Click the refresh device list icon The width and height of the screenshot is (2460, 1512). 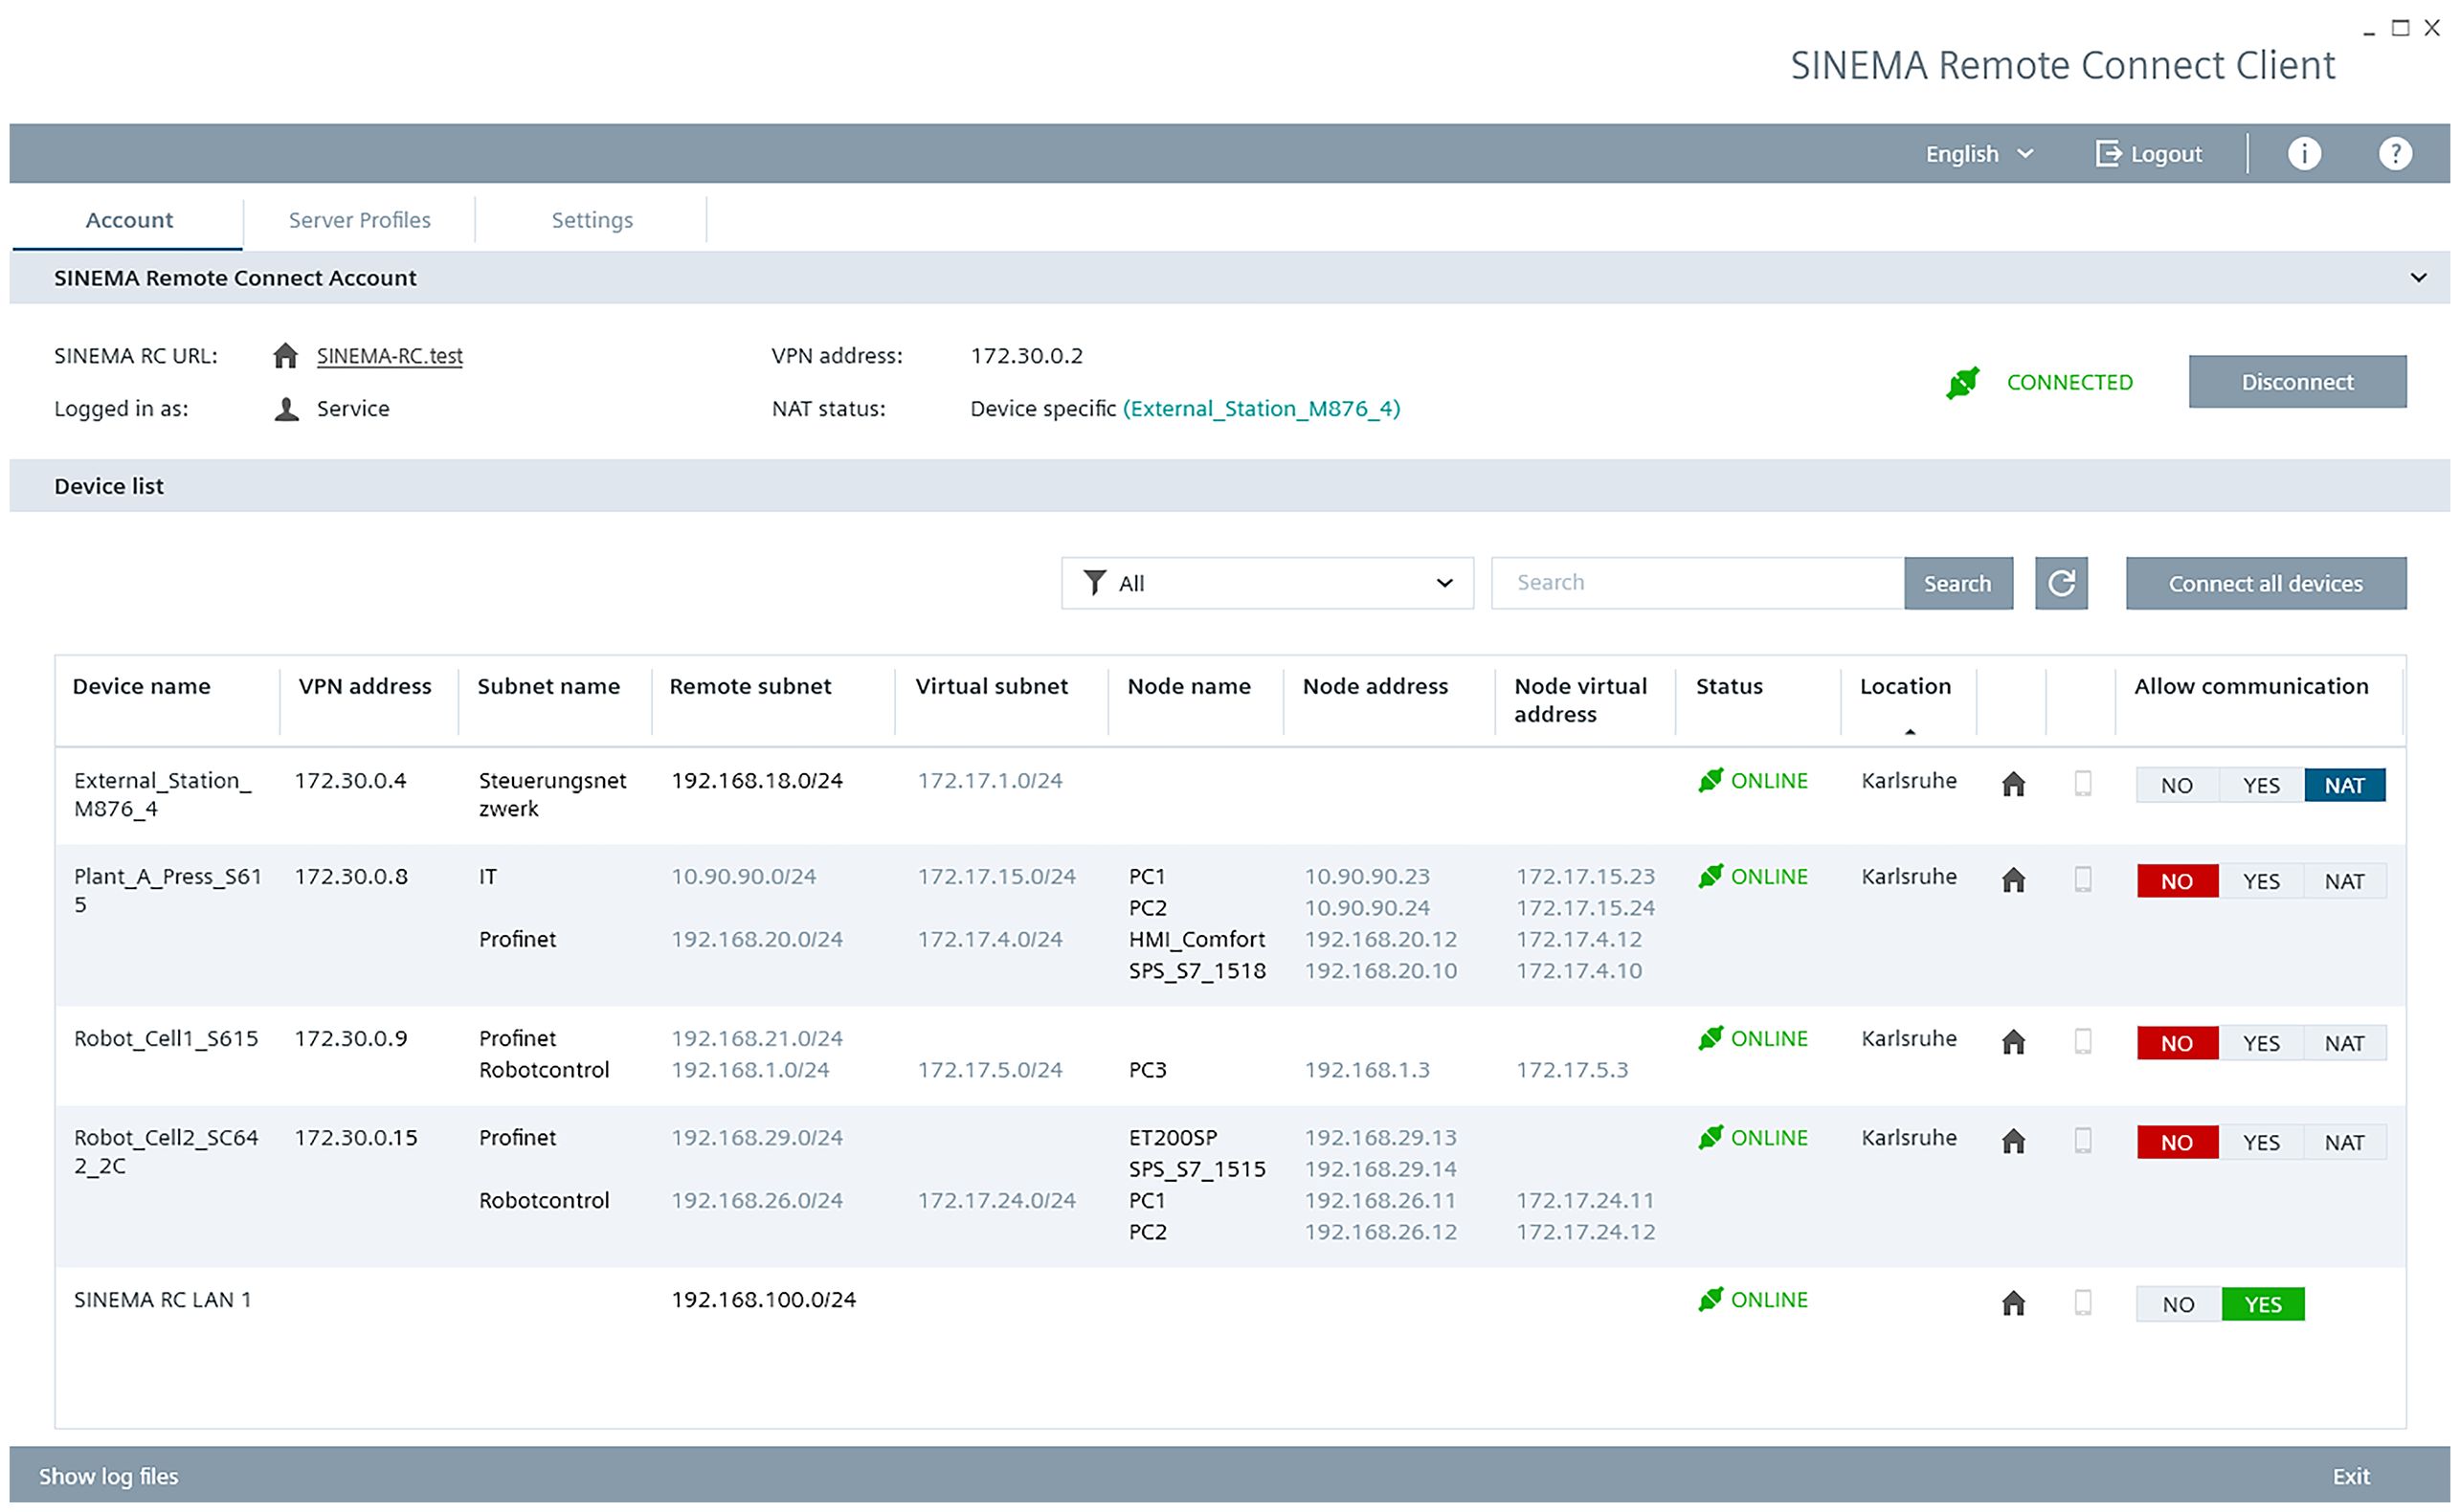click(x=2060, y=583)
